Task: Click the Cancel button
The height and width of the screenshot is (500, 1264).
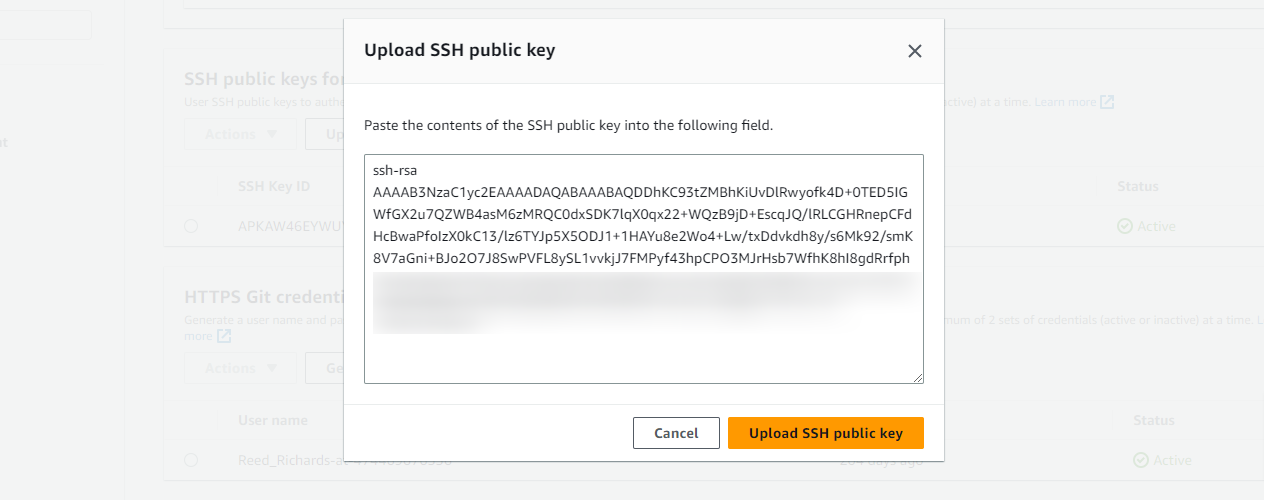Action: point(676,433)
